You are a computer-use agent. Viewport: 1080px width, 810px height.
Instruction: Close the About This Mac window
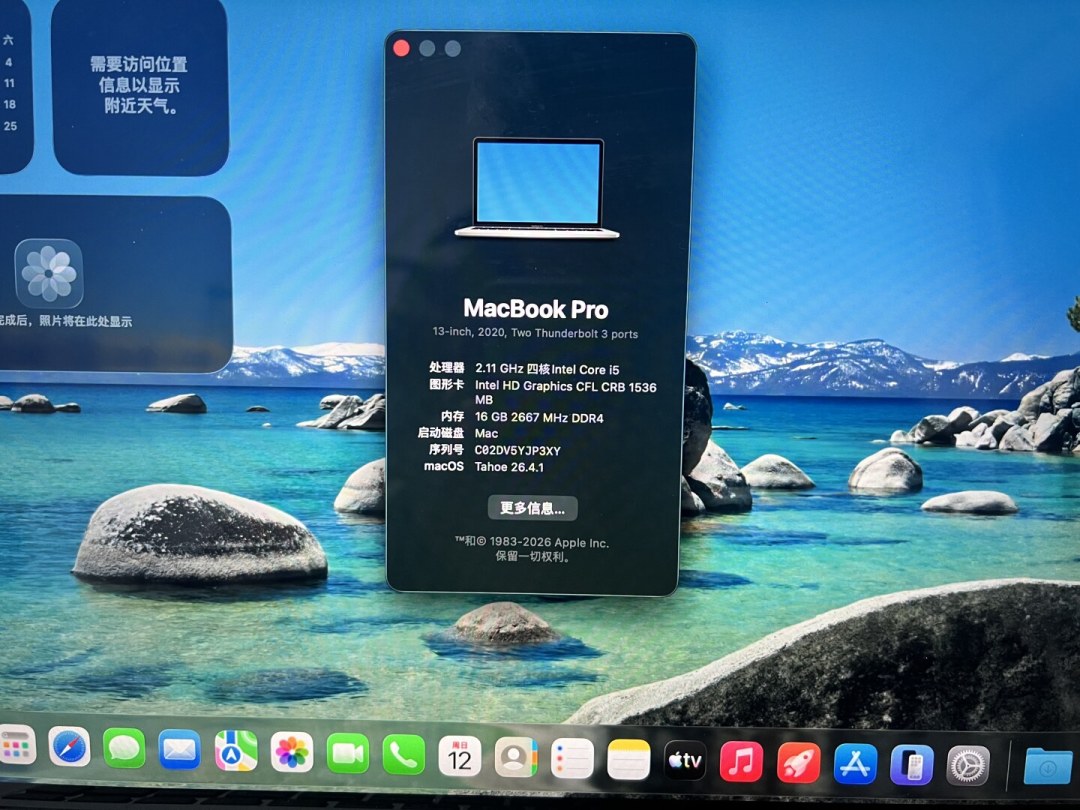tap(402, 48)
